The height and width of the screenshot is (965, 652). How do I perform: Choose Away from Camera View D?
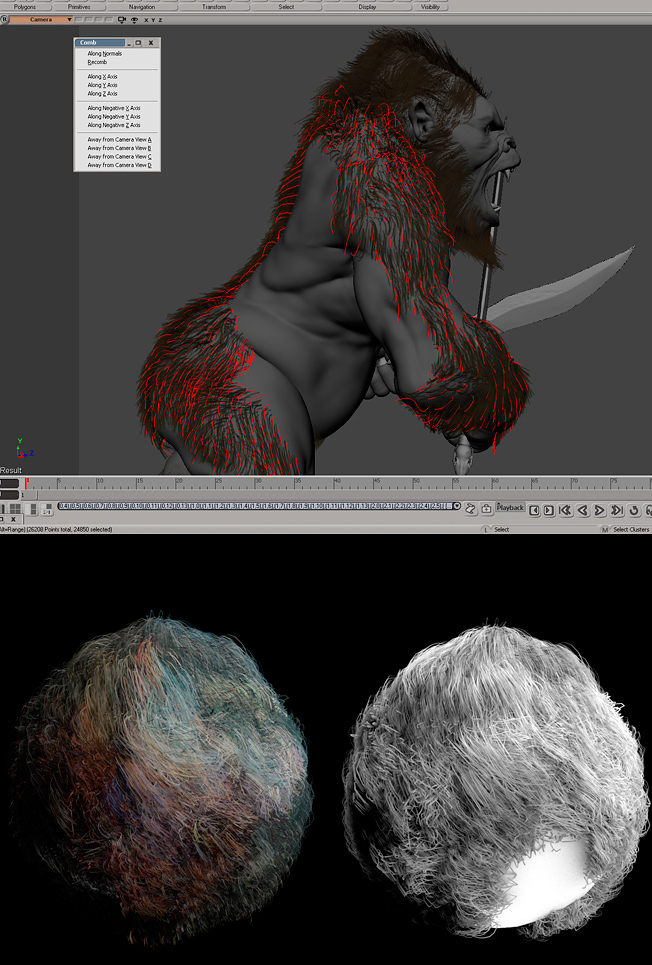[119, 166]
